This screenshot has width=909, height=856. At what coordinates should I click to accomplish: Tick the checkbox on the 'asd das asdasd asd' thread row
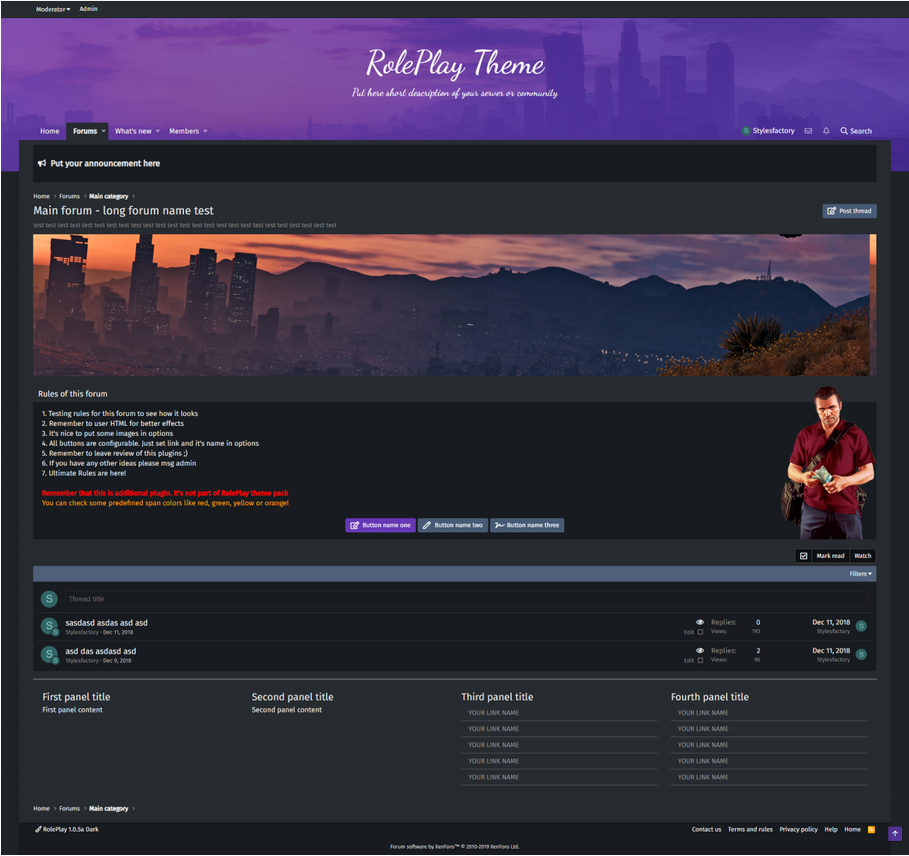(x=700, y=660)
